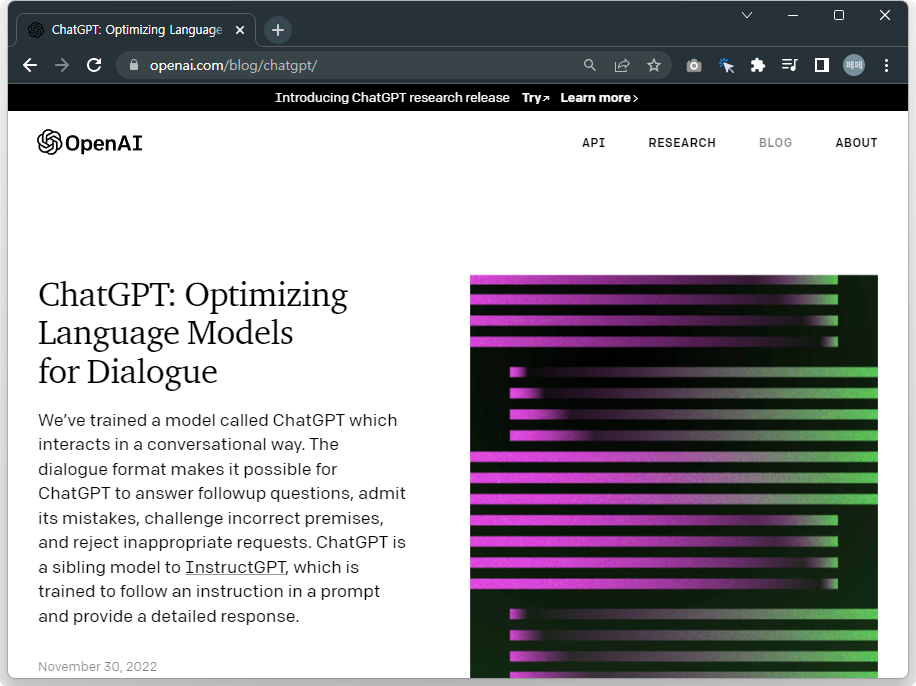Click the OpenAI logo
This screenshot has height=686, width=916.
(x=89, y=142)
